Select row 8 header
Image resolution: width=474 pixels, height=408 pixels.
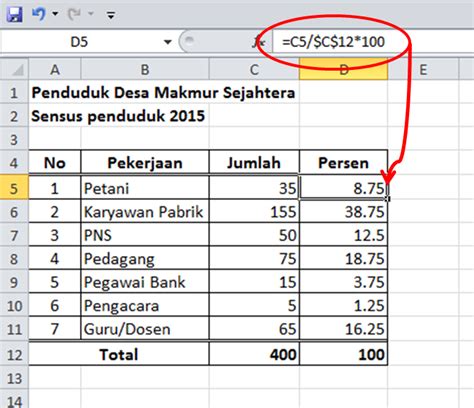[x=14, y=259]
